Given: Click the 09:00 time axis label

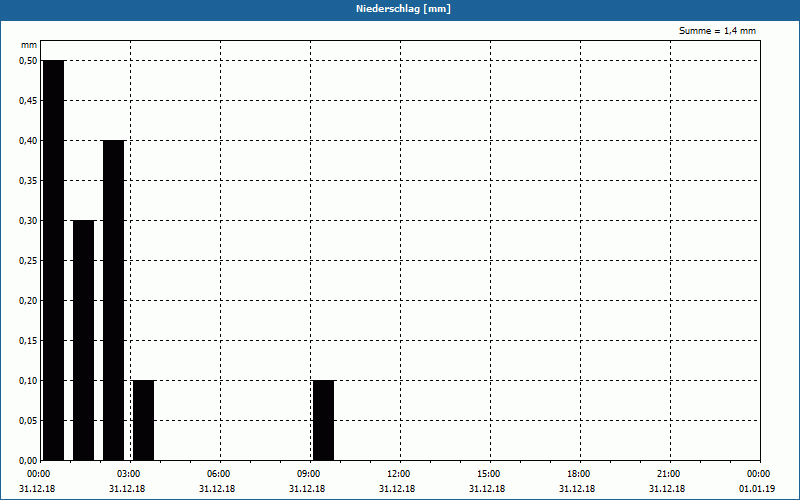Looking at the screenshot, I should click(x=307, y=474).
